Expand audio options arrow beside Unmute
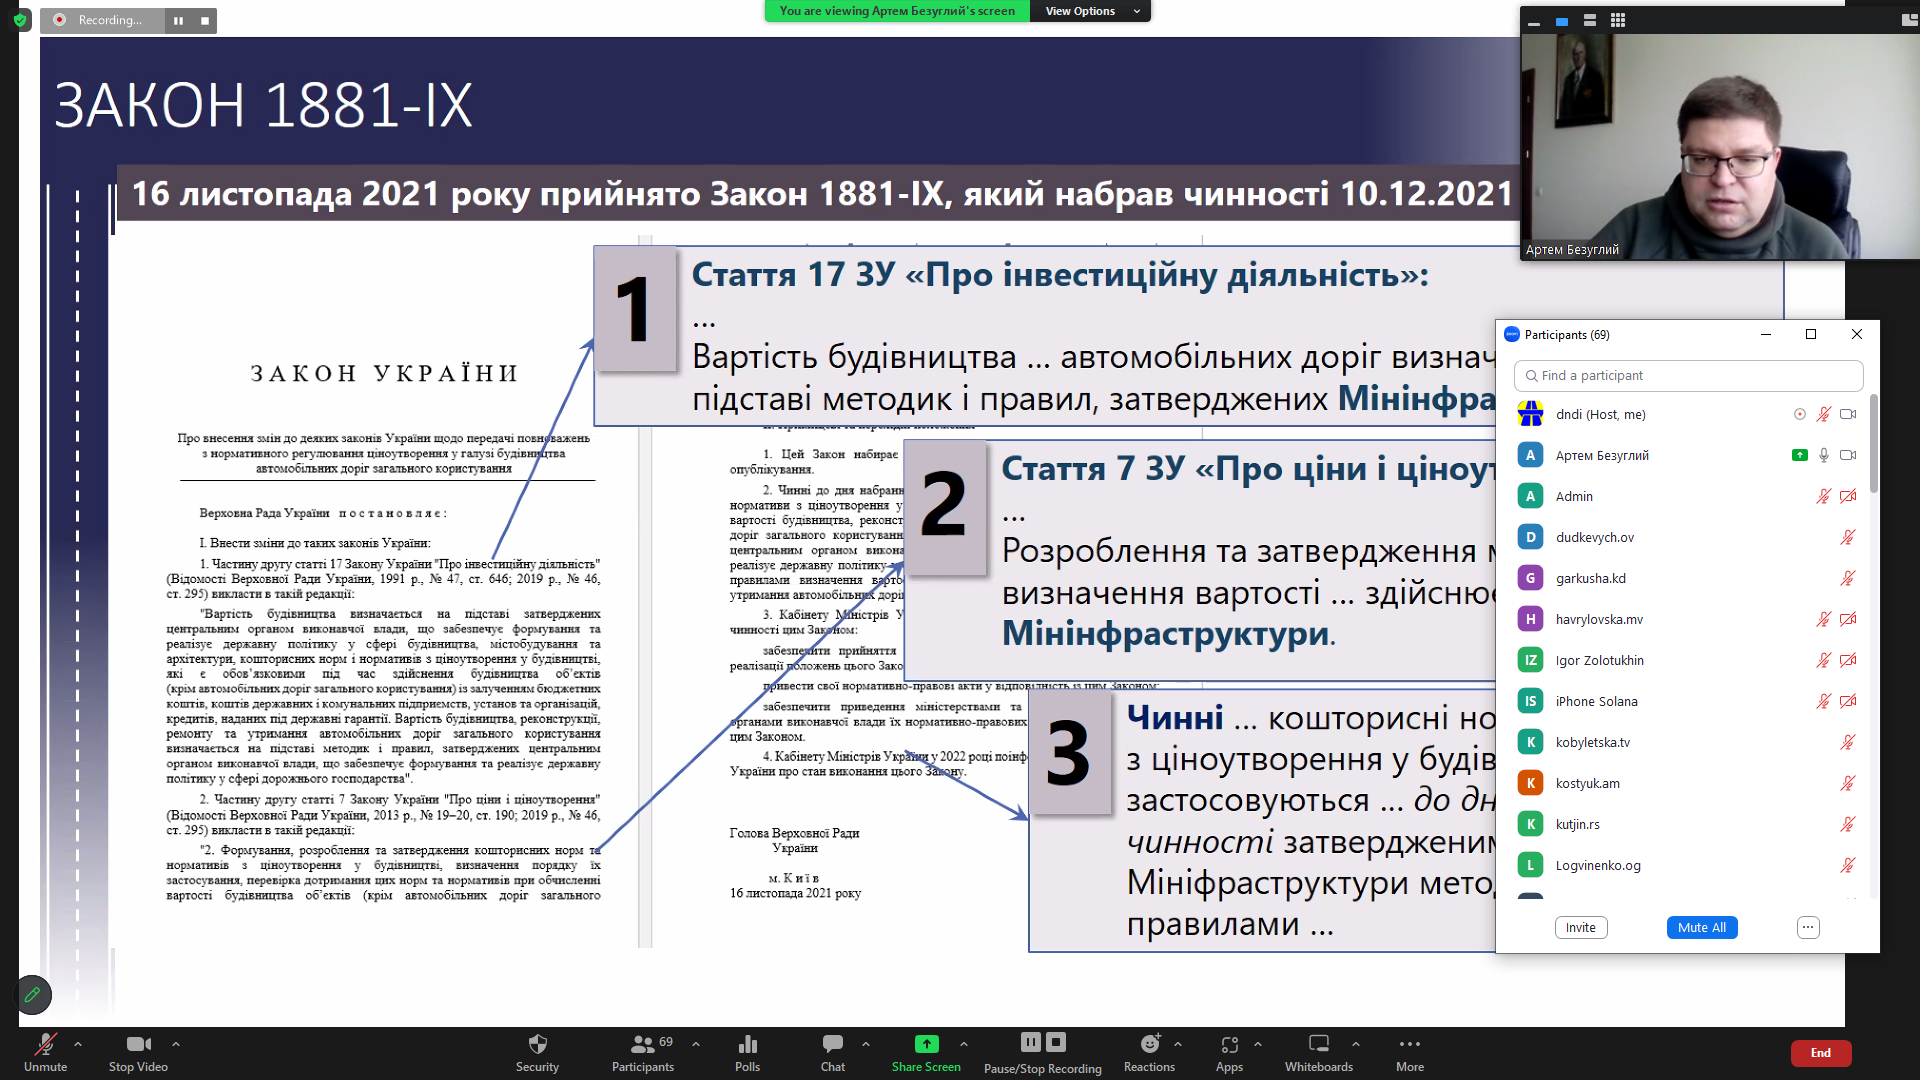 pyautogui.click(x=78, y=1044)
